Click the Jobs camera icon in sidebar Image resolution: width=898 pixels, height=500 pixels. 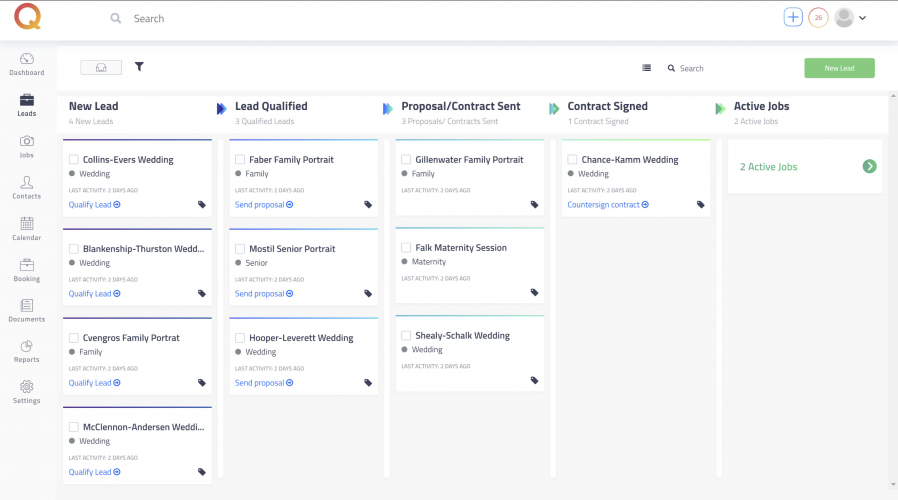tap(26, 146)
